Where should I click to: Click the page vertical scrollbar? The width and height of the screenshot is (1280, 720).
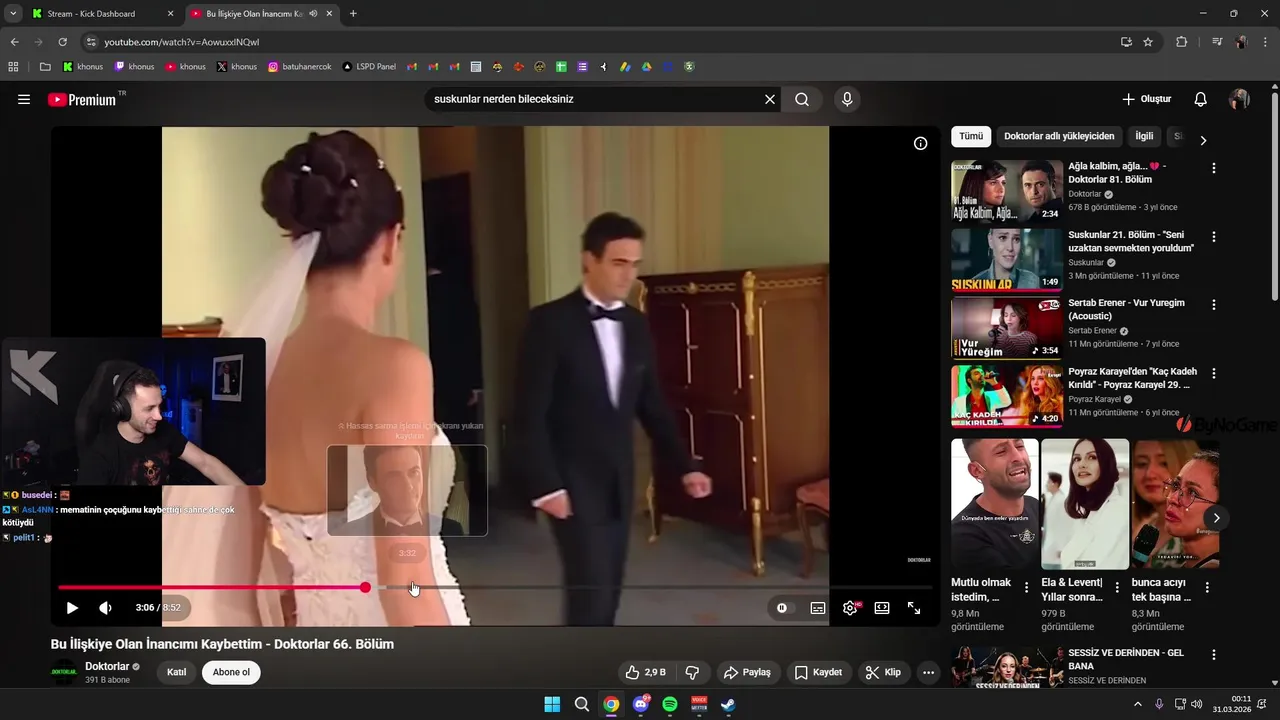click(x=1274, y=196)
